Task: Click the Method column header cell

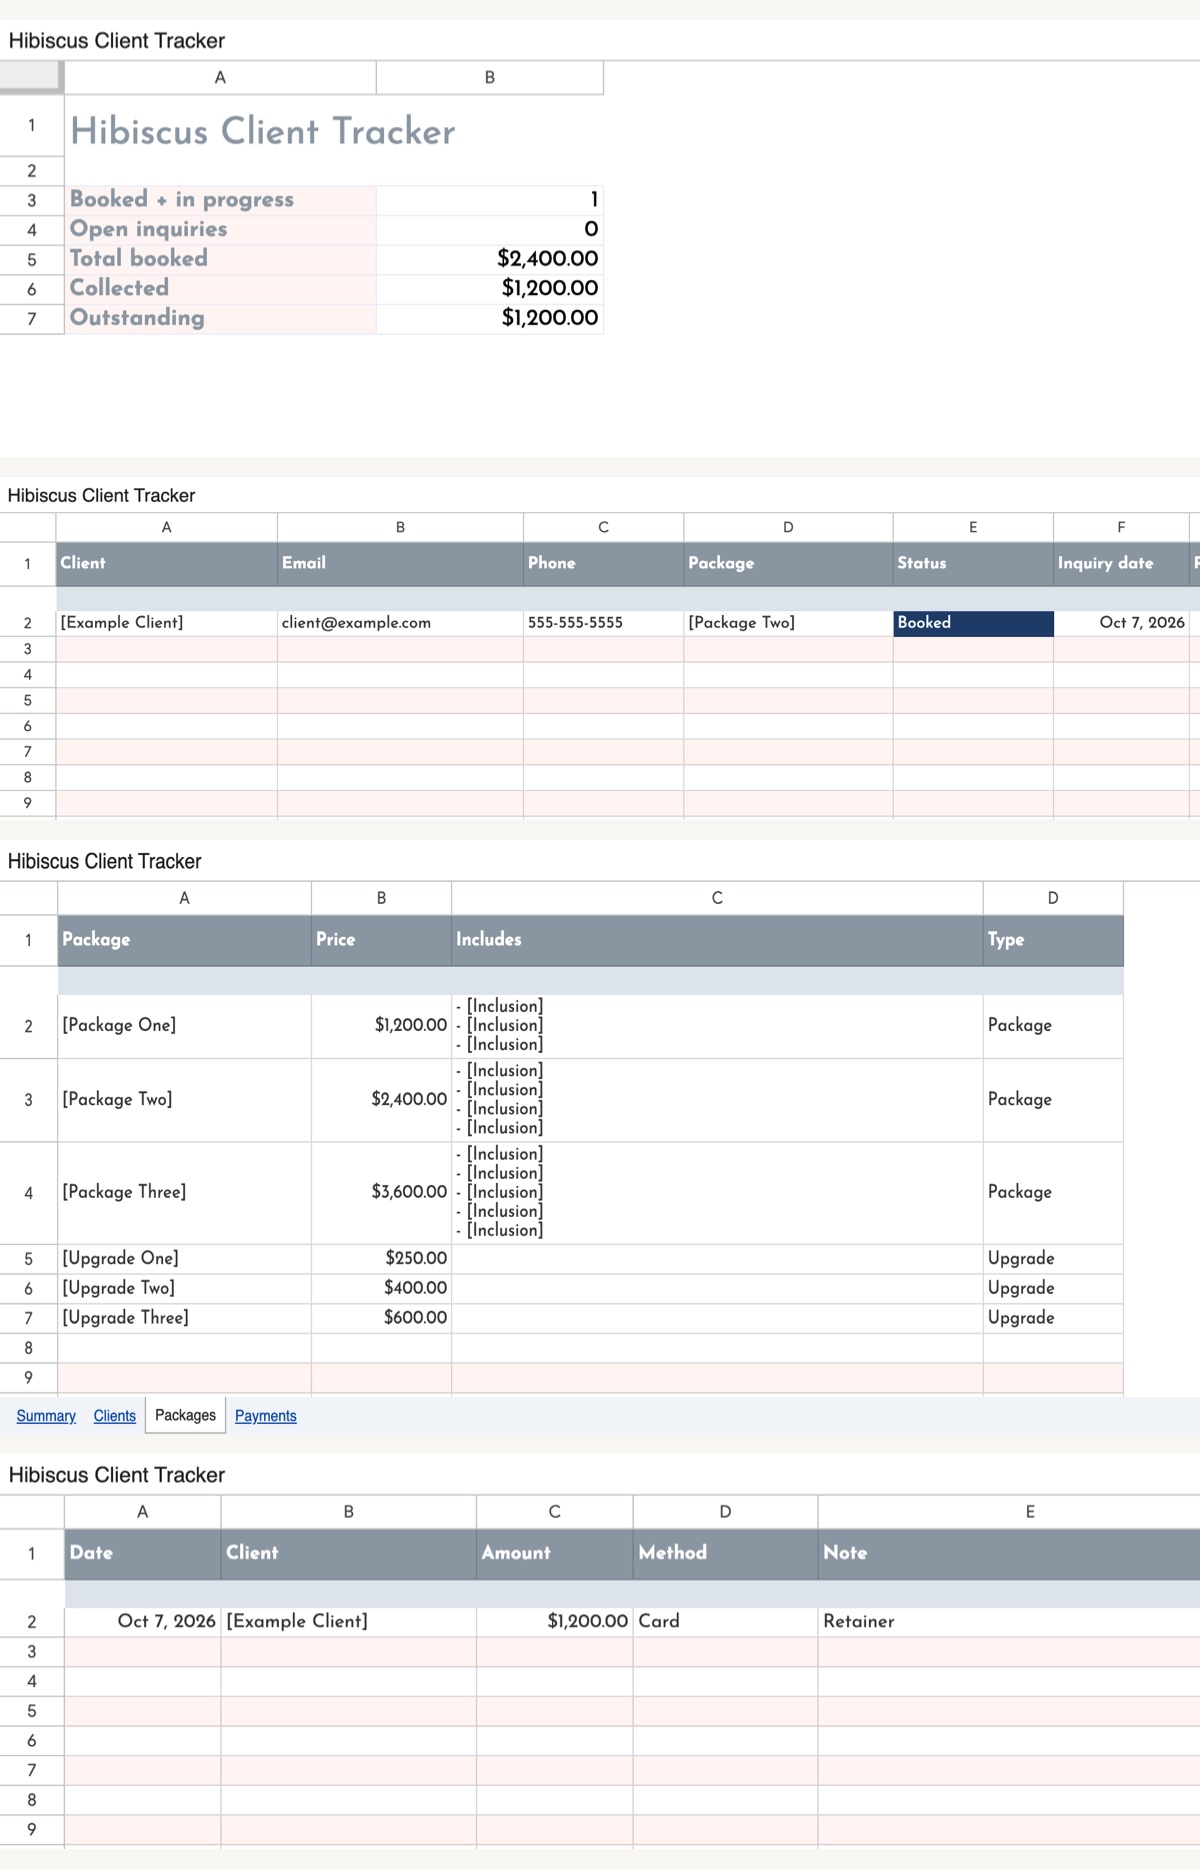Action: pos(725,1553)
